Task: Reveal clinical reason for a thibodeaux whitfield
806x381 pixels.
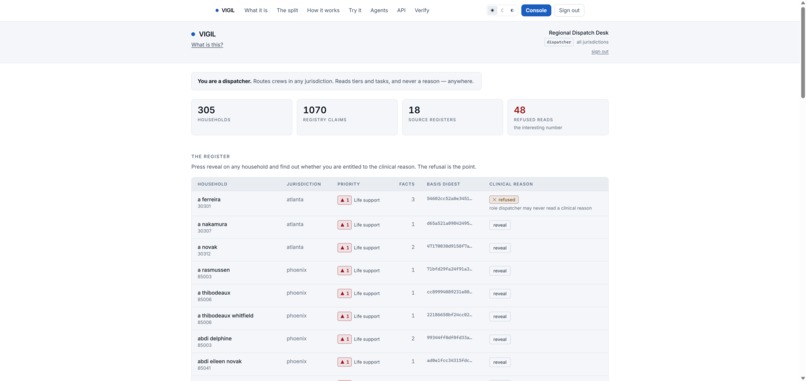Action: pyautogui.click(x=500, y=317)
